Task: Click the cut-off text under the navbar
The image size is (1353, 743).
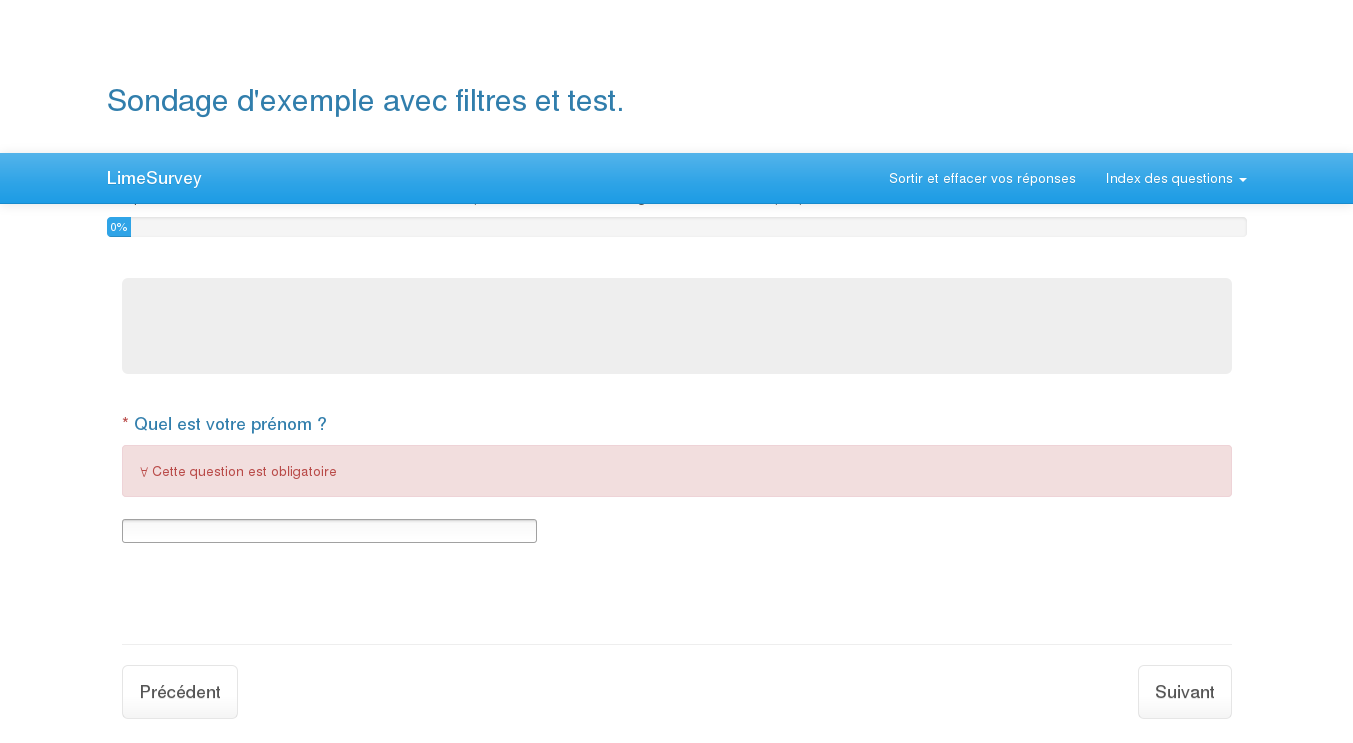Action: (x=460, y=203)
